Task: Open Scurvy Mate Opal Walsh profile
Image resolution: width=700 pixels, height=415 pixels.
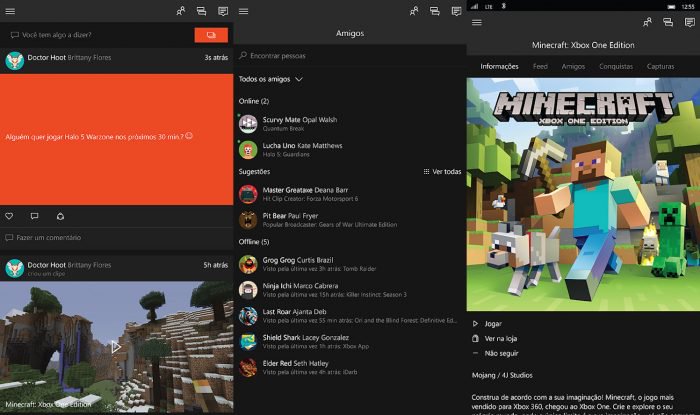Action: (x=350, y=124)
